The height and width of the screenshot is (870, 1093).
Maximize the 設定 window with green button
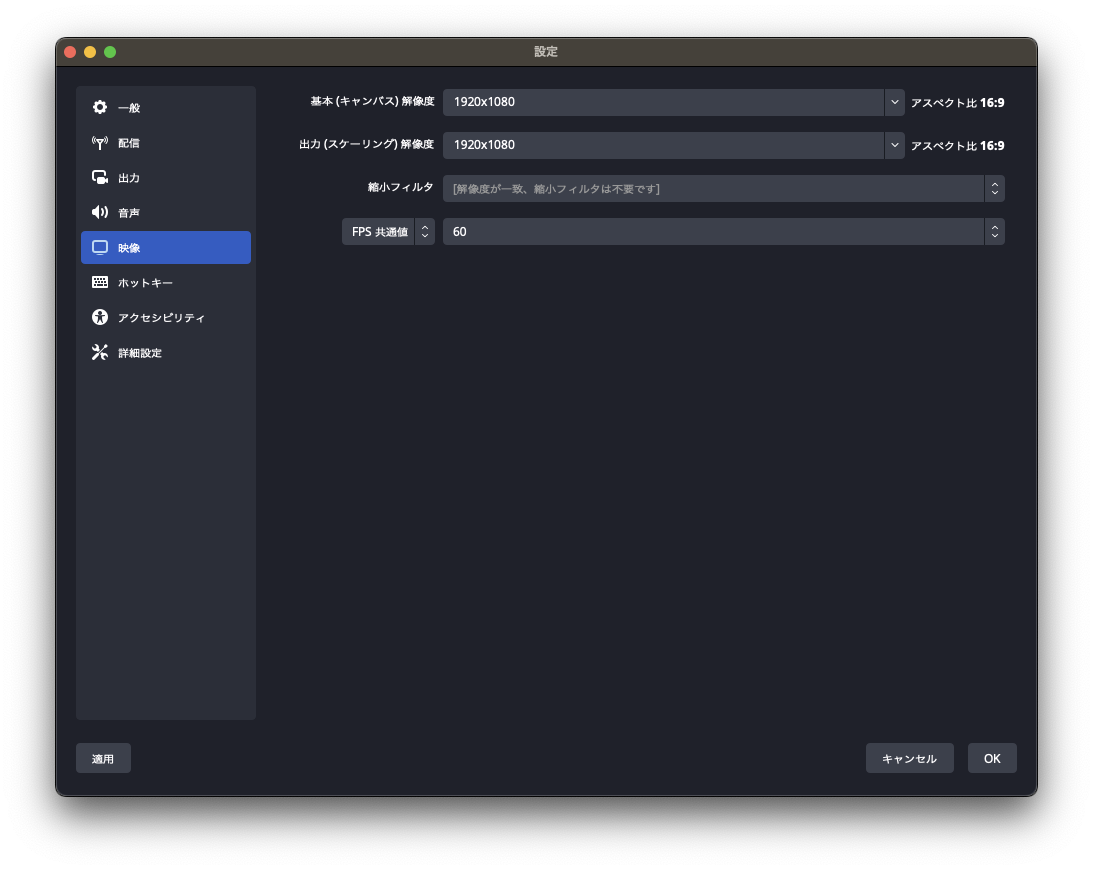pos(110,52)
